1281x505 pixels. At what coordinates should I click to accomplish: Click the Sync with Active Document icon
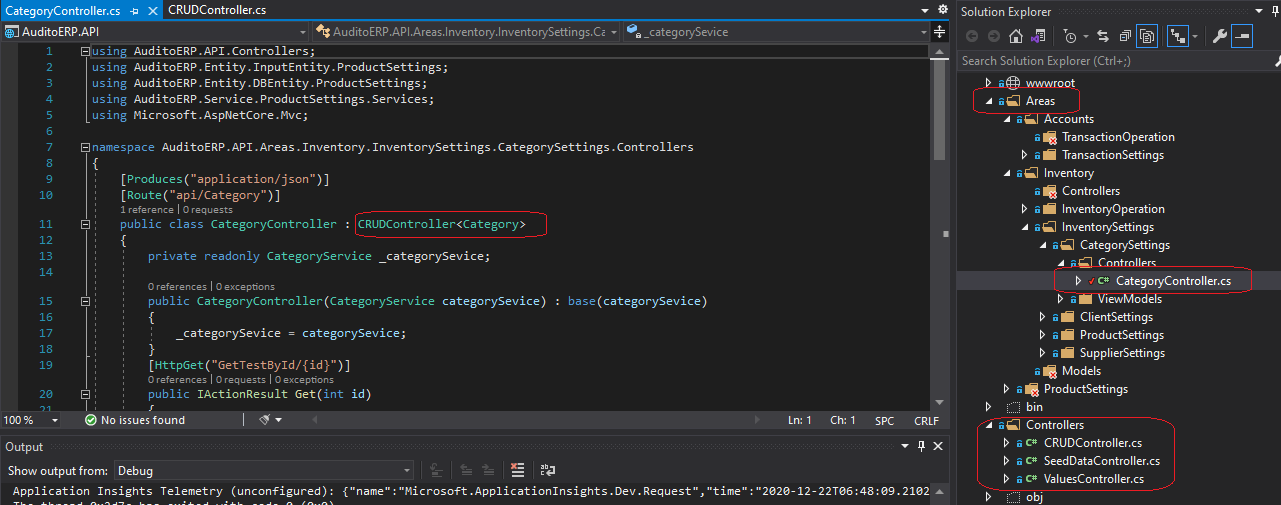[1103, 37]
